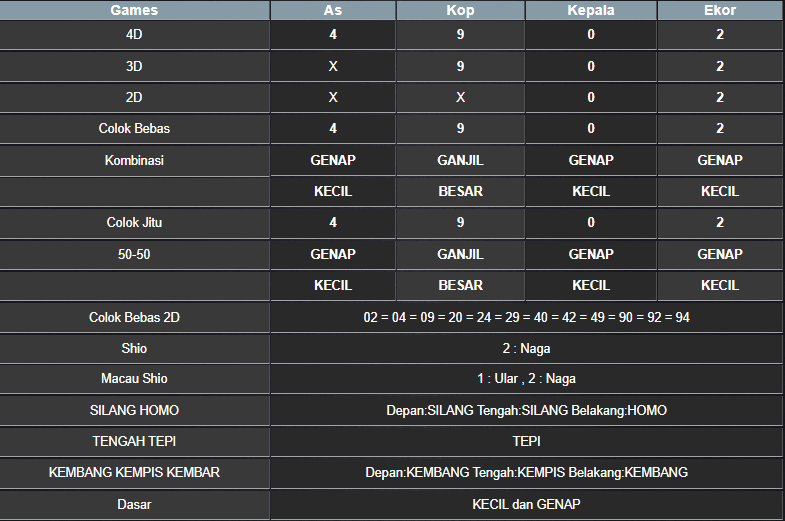Click BESAR in row below 50-50
Screen dimensions: 785x521
coord(460,285)
